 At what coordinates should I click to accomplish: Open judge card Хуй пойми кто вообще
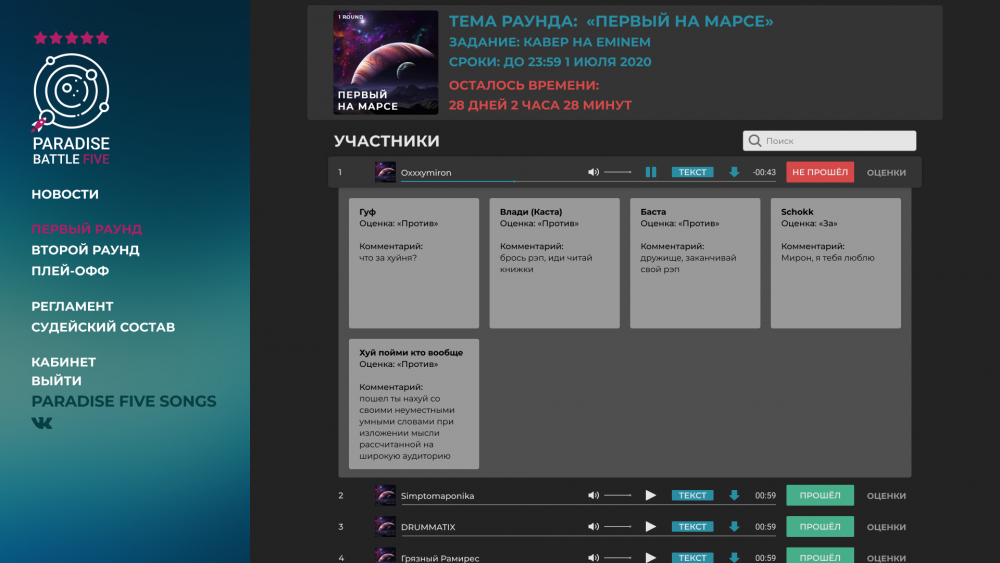click(x=414, y=404)
